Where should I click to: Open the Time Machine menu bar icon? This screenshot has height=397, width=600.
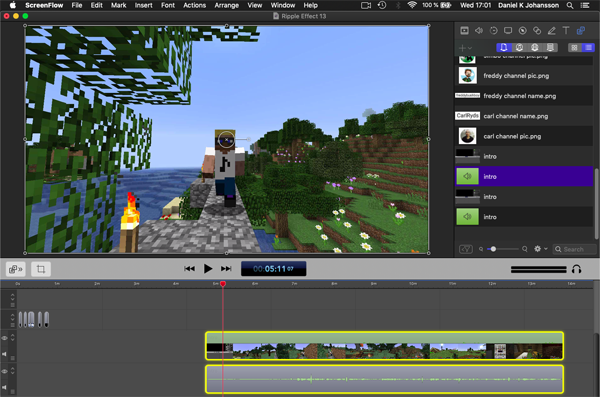[x=382, y=5]
